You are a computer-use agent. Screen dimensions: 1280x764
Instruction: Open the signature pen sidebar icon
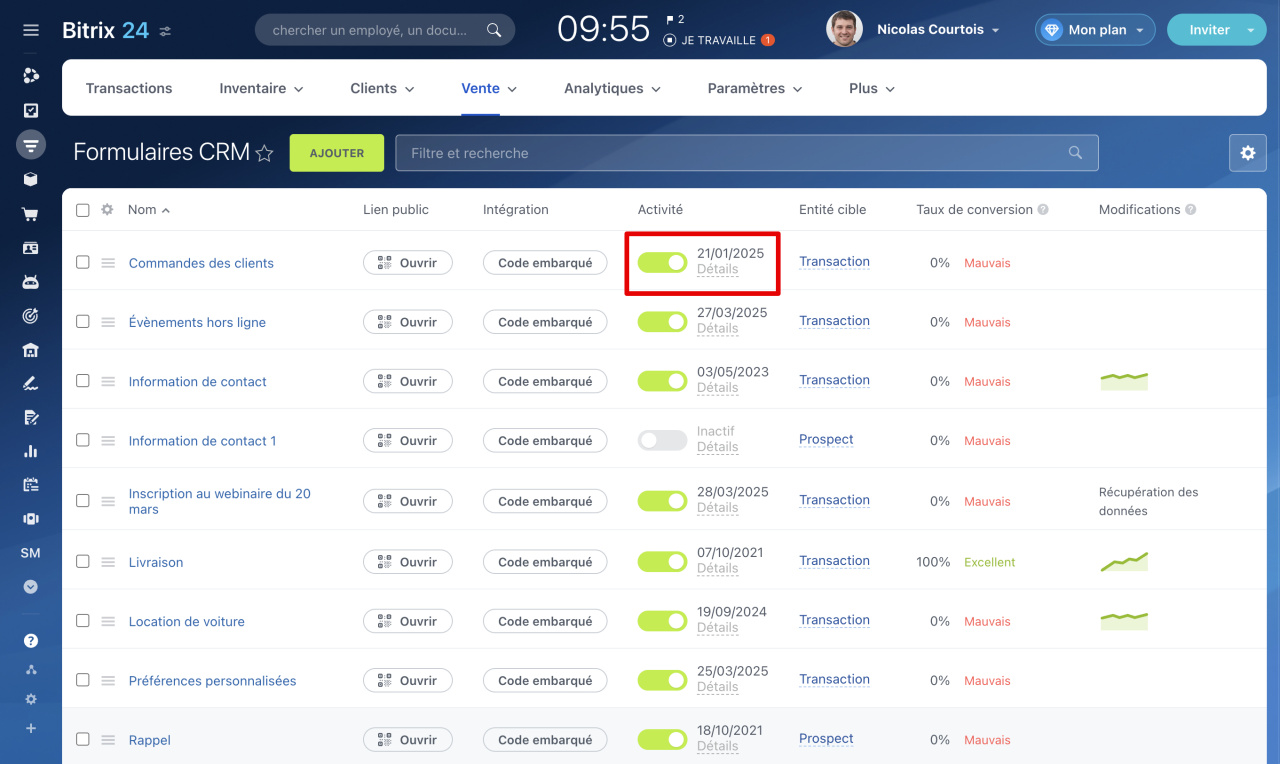[x=31, y=384]
